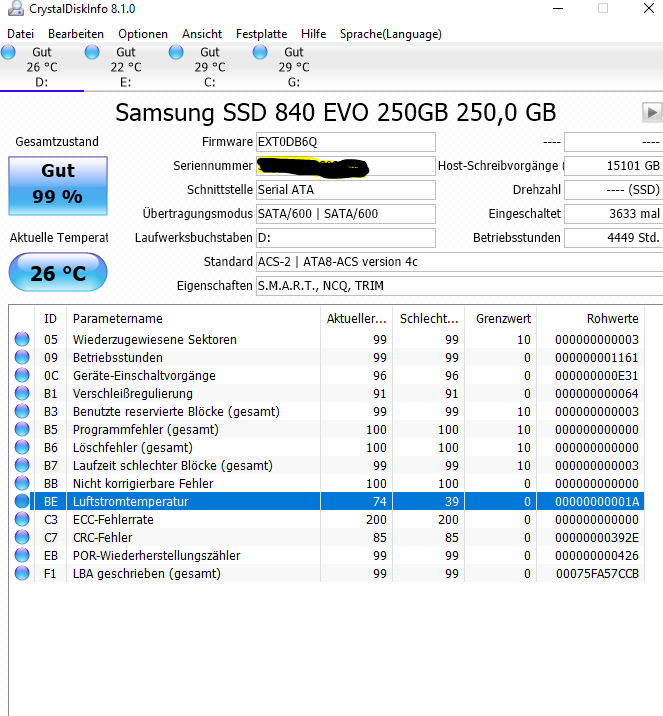Switch to drive G: tab
Screen dimensions: 663x716
point(294,67)
